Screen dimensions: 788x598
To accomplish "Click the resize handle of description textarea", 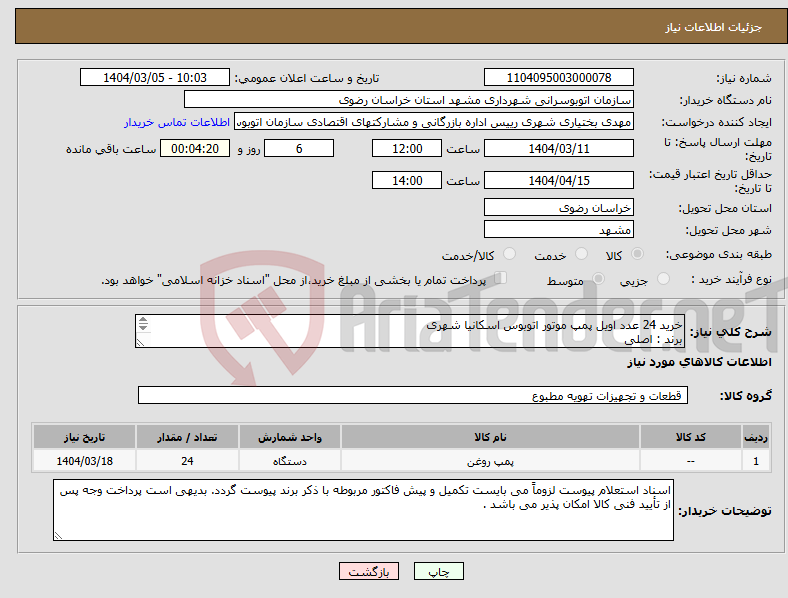I will tap(140, 343).
